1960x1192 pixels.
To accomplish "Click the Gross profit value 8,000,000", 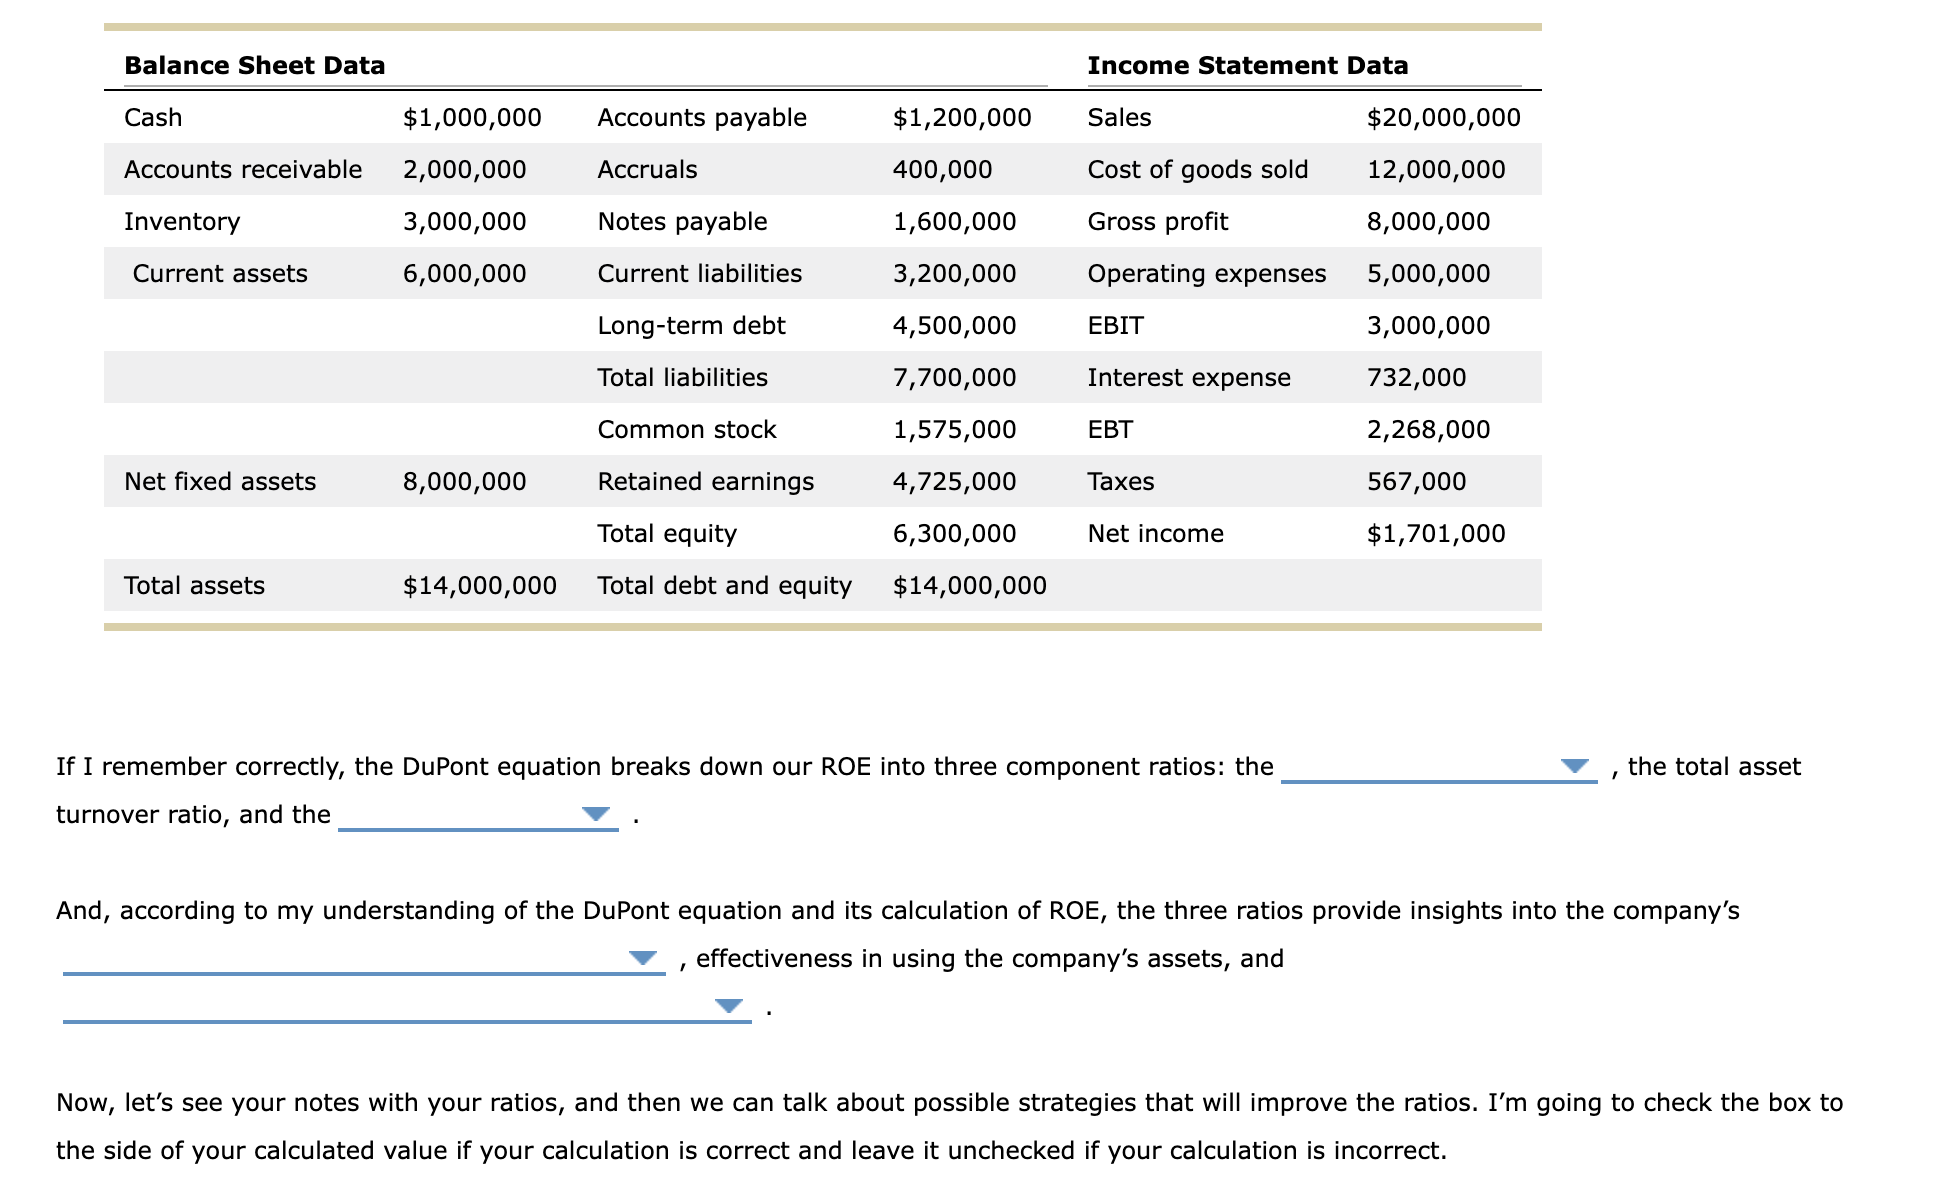I will click(x=1428, y=222).
